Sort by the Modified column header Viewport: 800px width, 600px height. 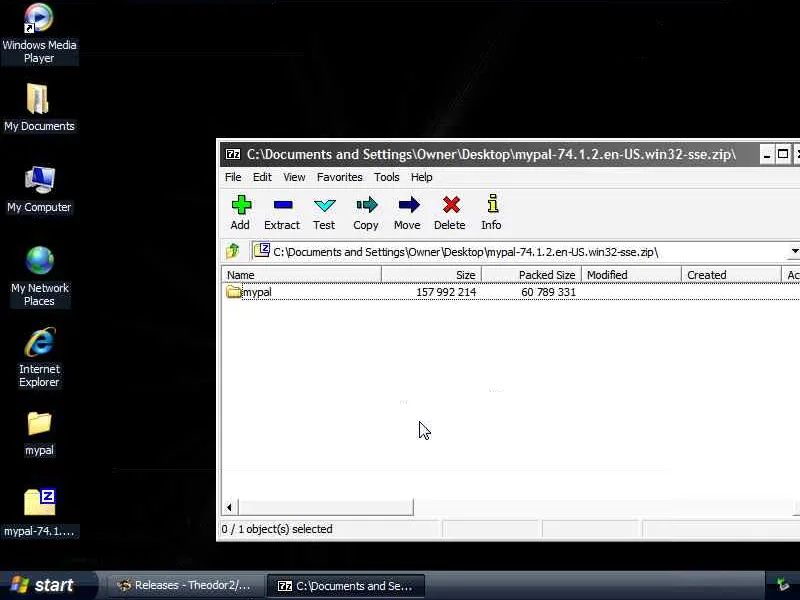click(632, 274)
